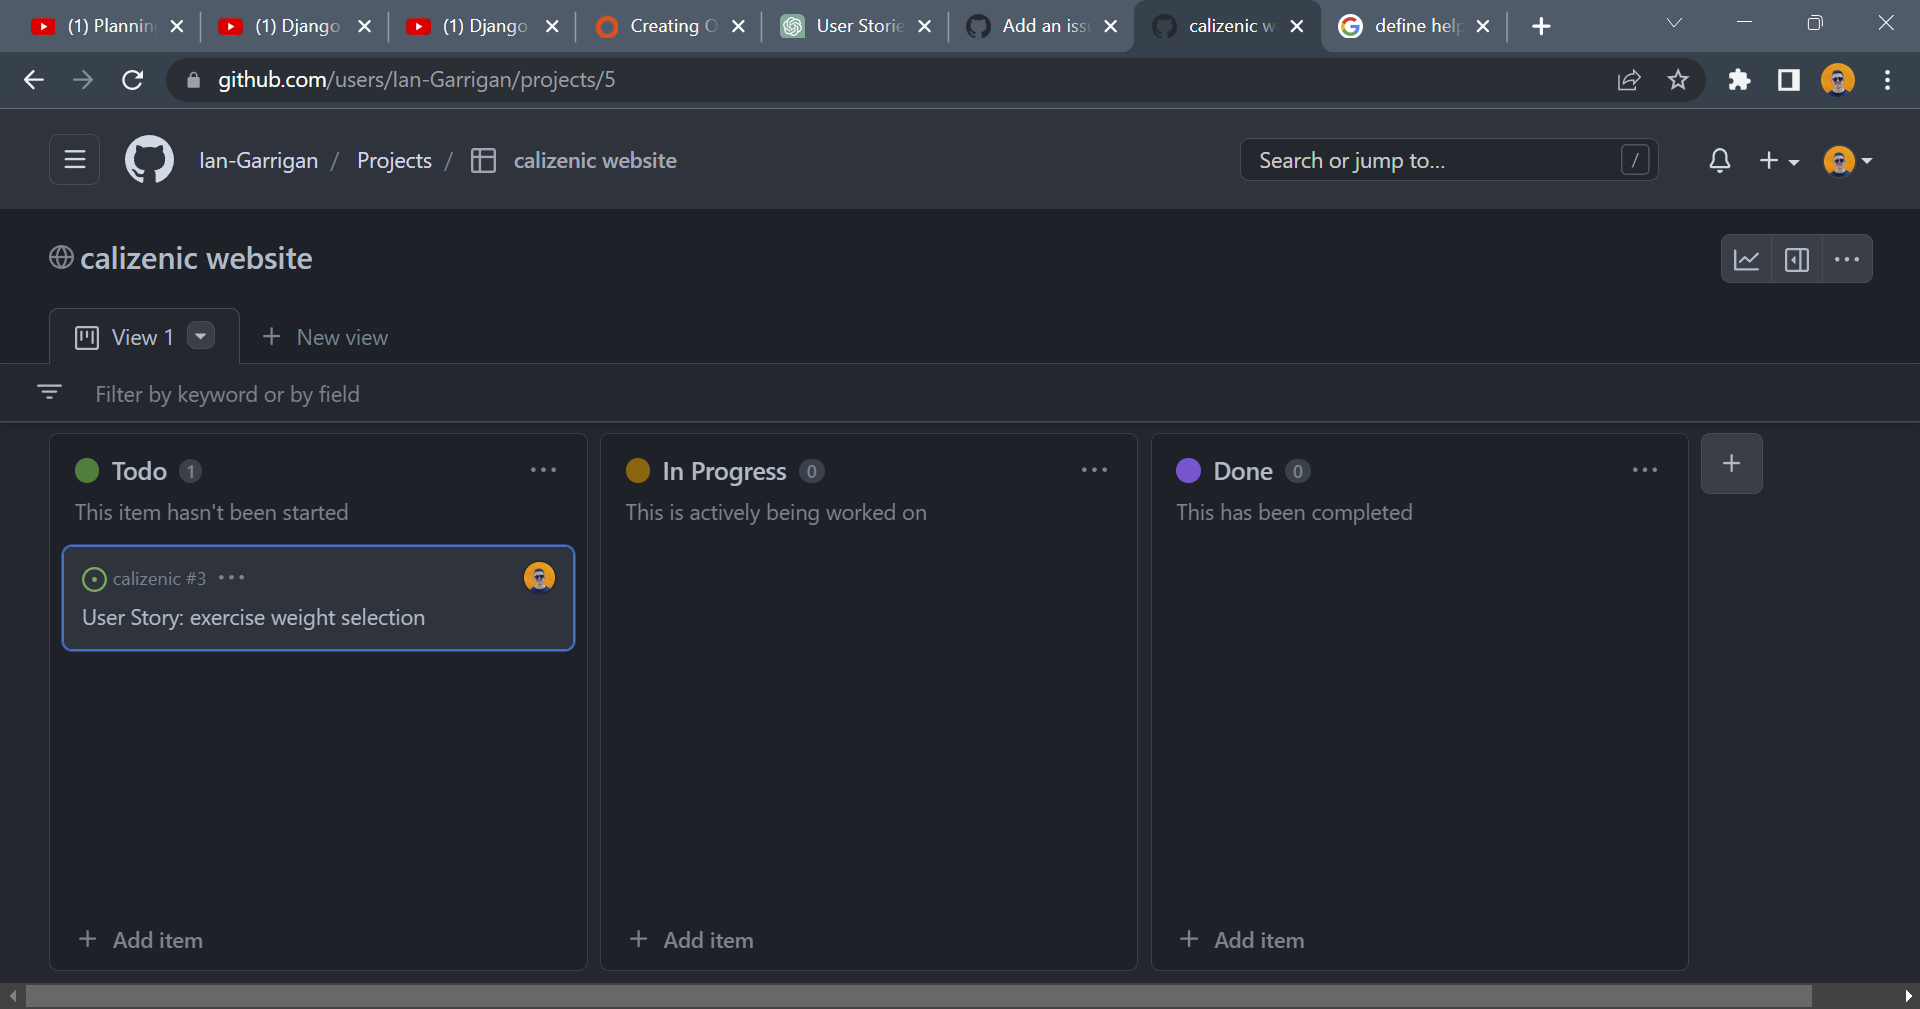Click the open issue icon on calizenic #3 card
The width and height of the screenshot is (1920, 1009).
click(94, 578)
